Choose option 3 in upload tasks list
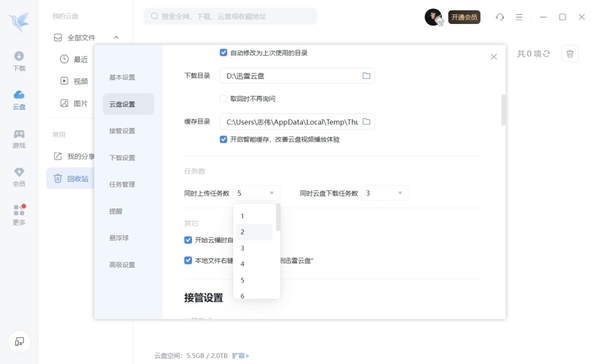The image size is (600, 364). point(254,248)
